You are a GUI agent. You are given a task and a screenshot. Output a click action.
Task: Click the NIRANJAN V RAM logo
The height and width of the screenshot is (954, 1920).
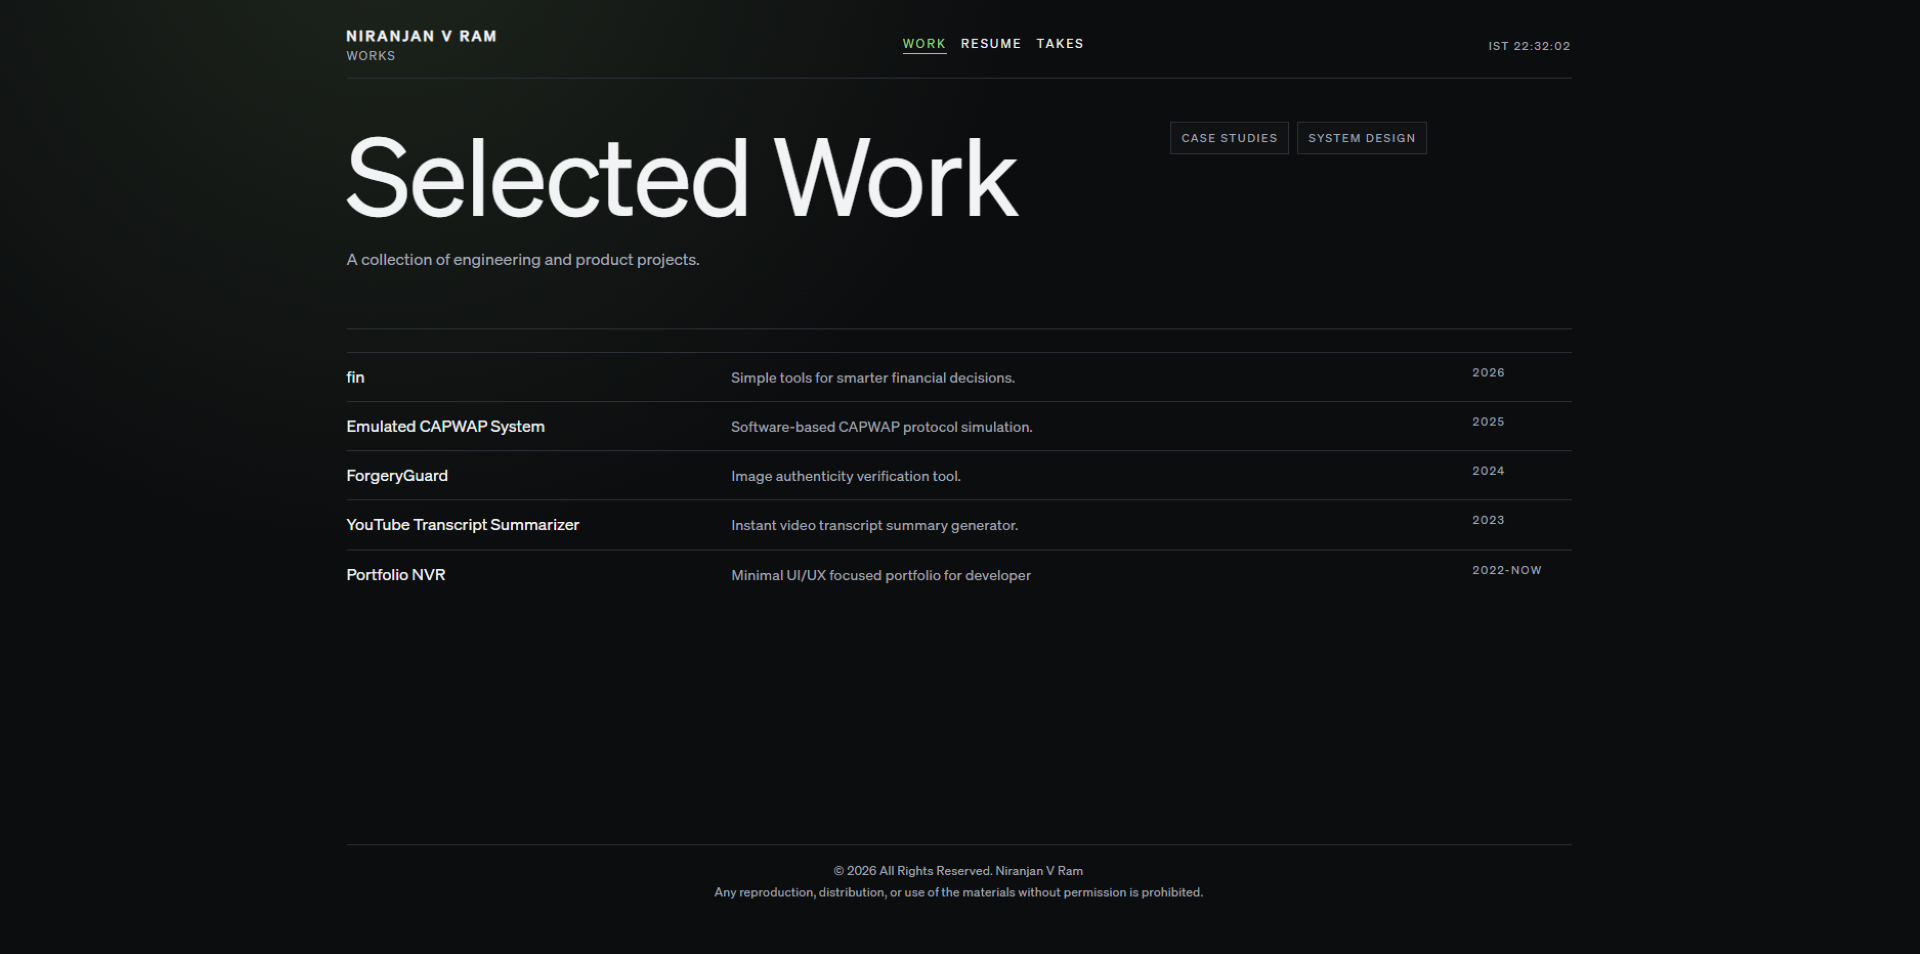point(421,36)
